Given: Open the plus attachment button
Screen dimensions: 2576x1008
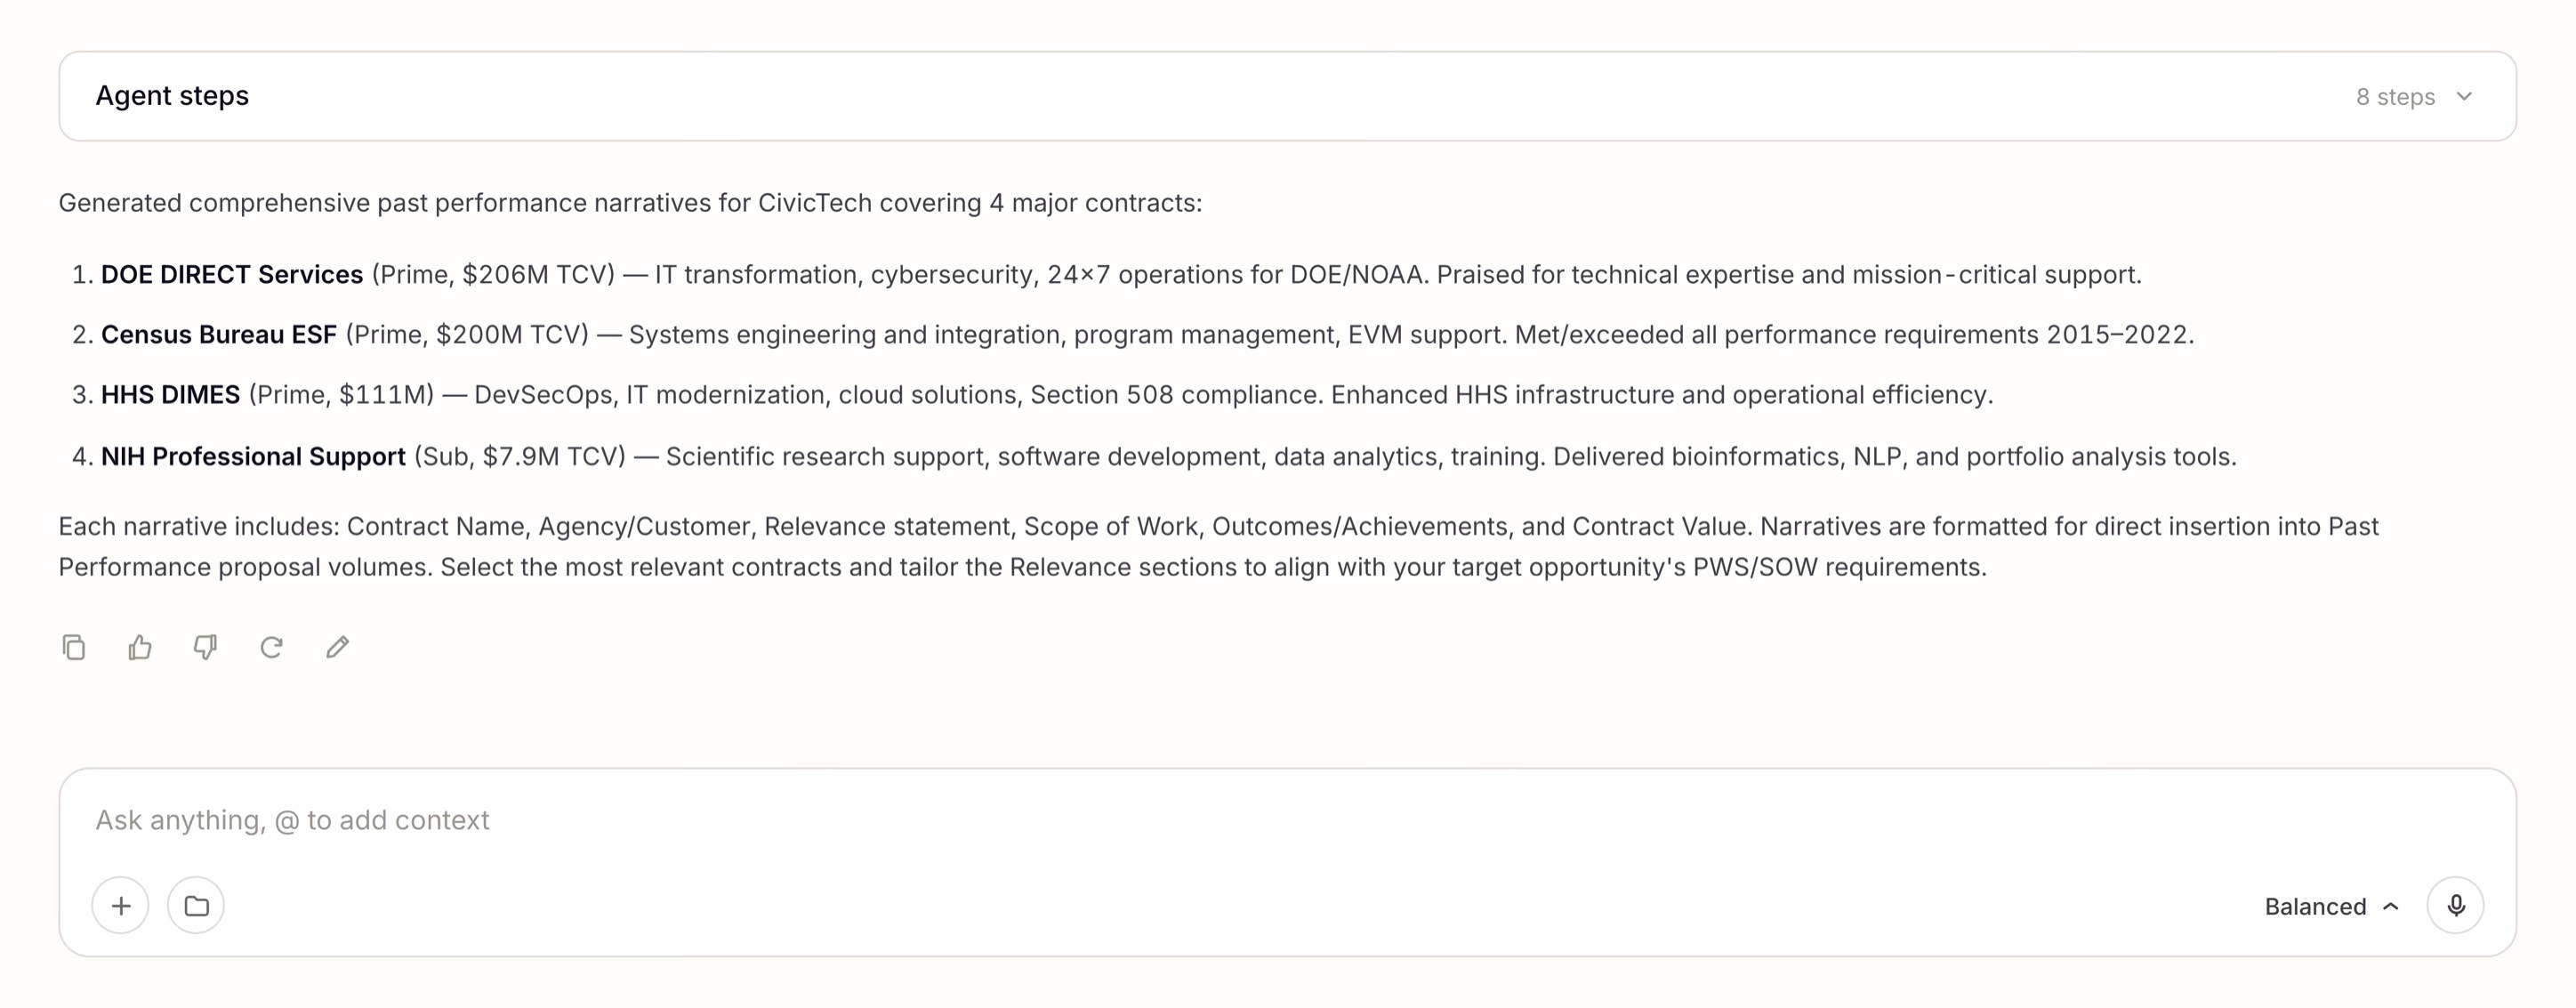Looking at the screenshot, I should point(121,906).
